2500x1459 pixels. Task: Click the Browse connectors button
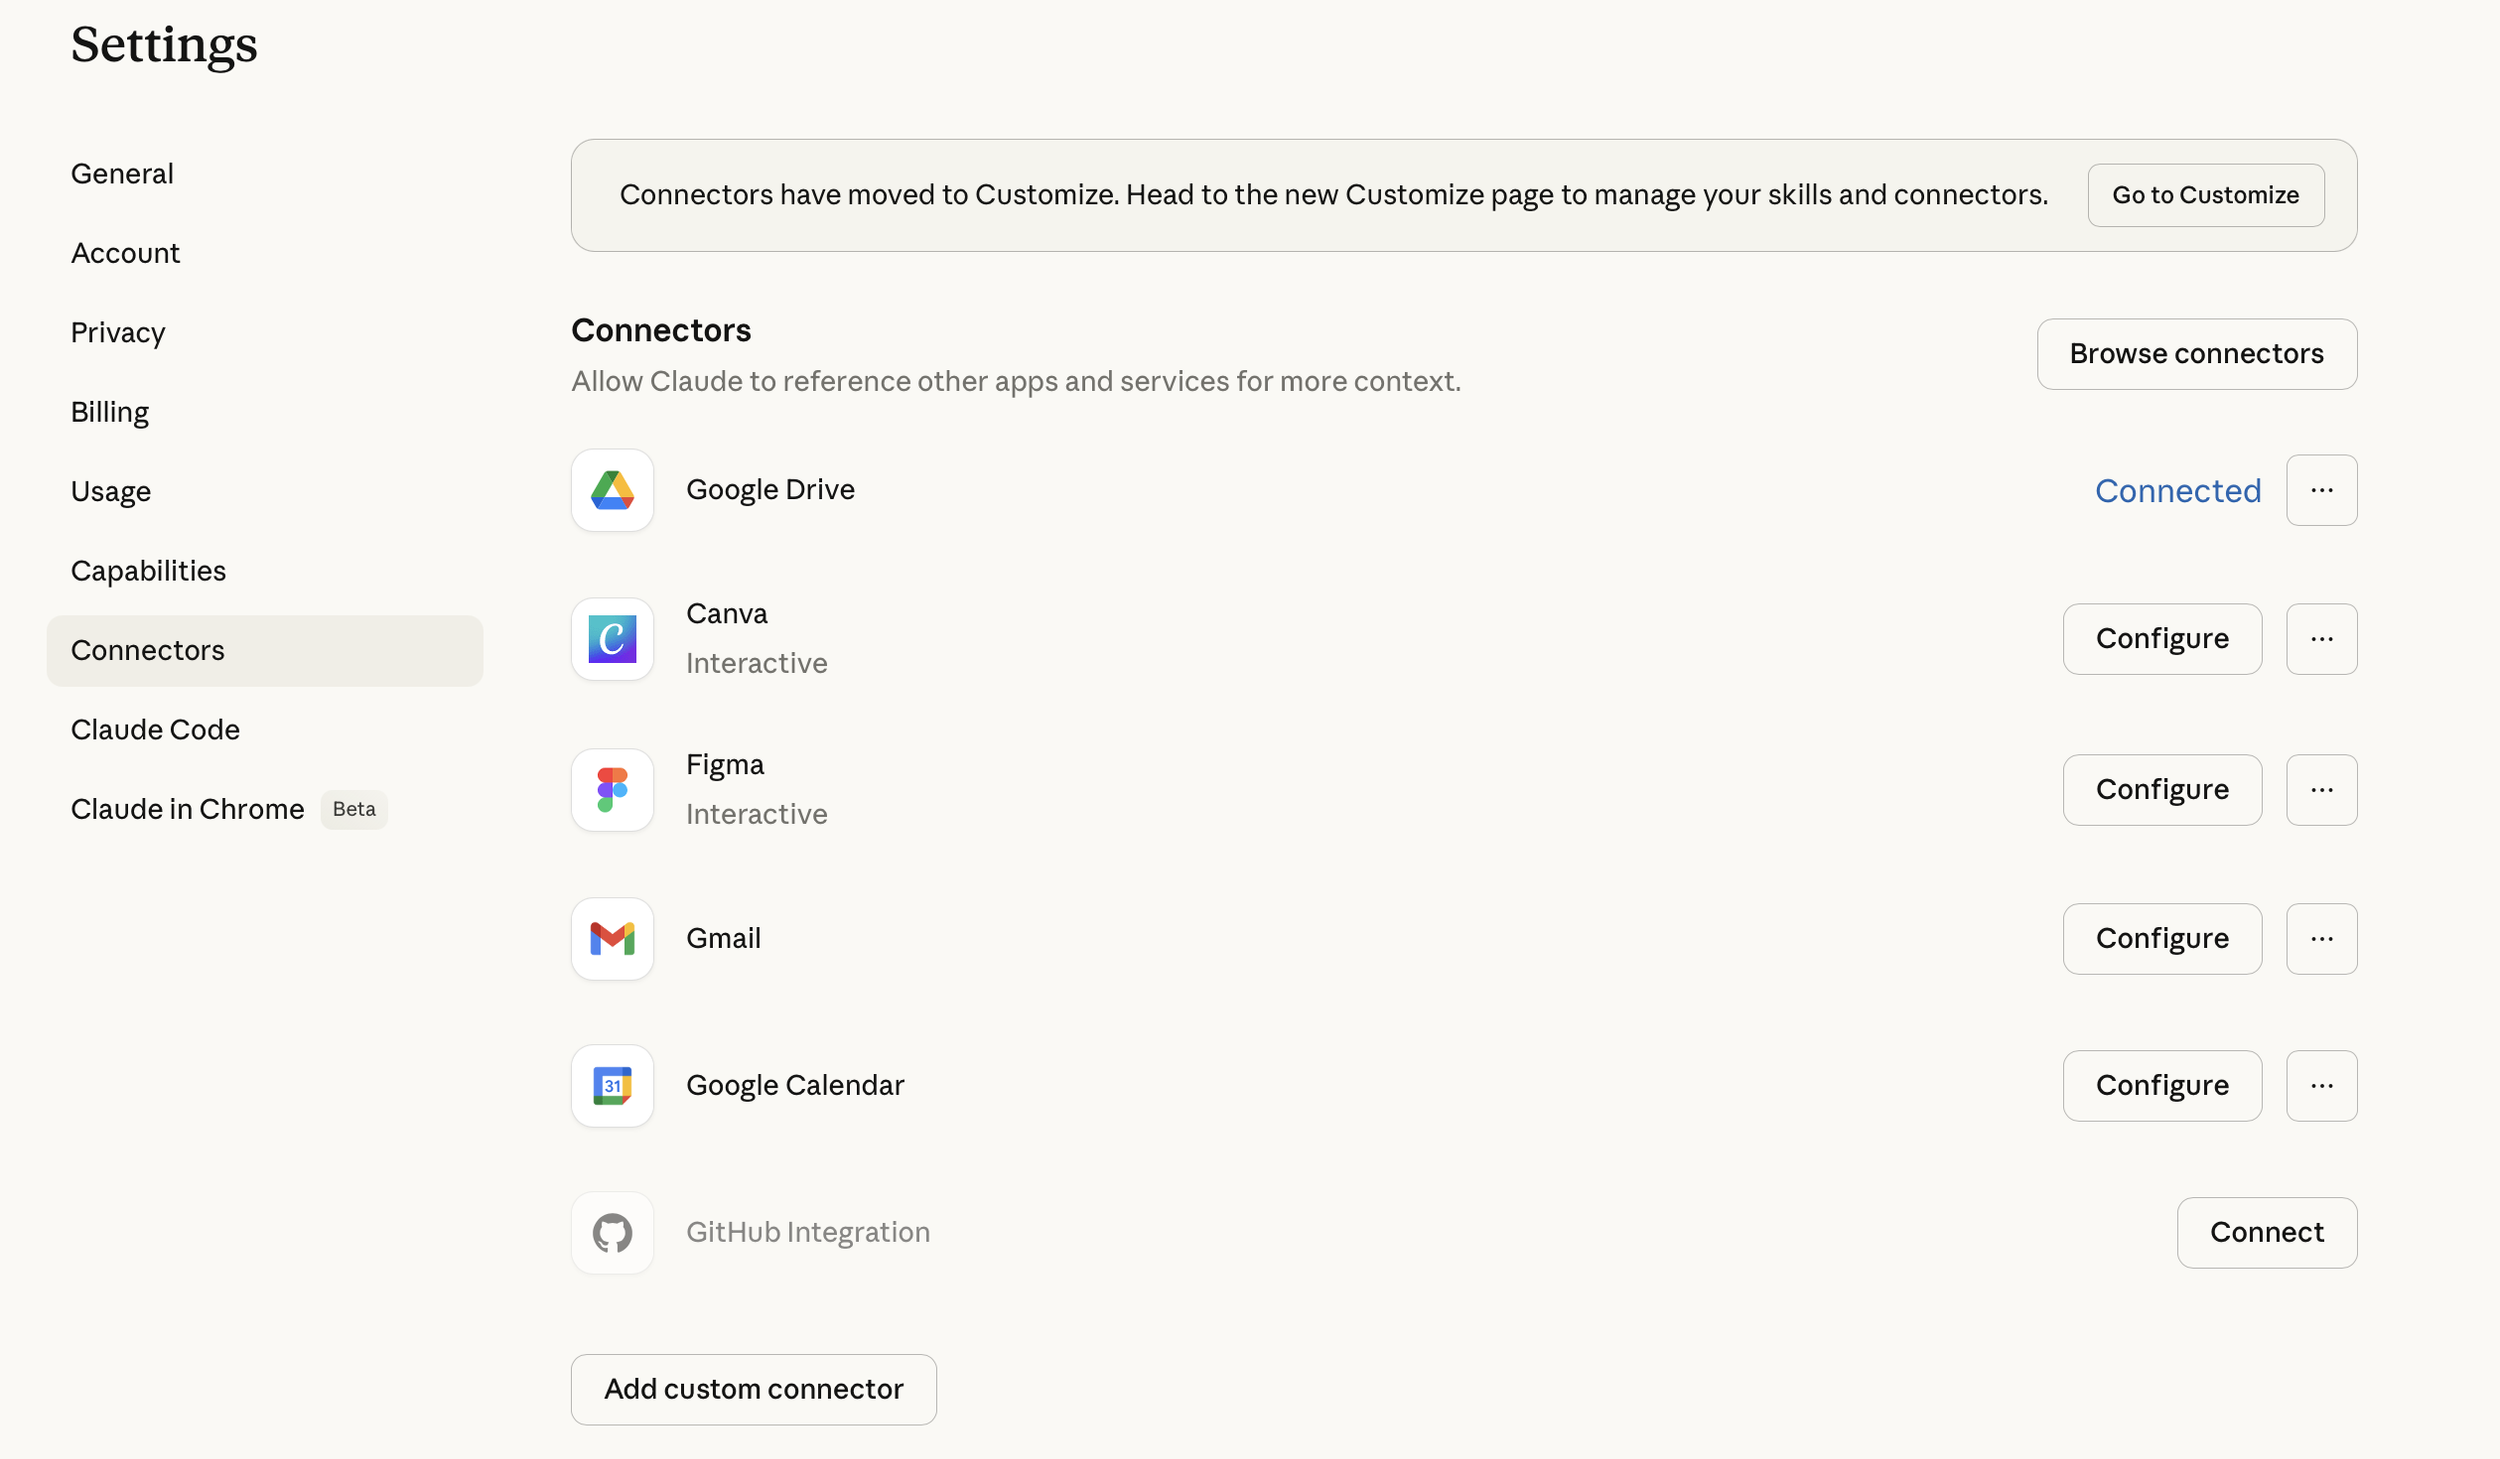(2196, 354)
